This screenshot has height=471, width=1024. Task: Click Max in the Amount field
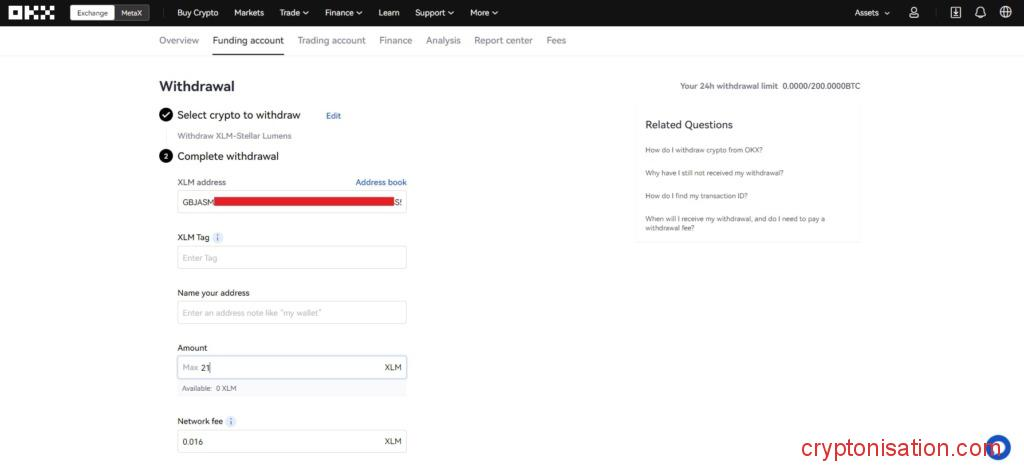(190, 368)
